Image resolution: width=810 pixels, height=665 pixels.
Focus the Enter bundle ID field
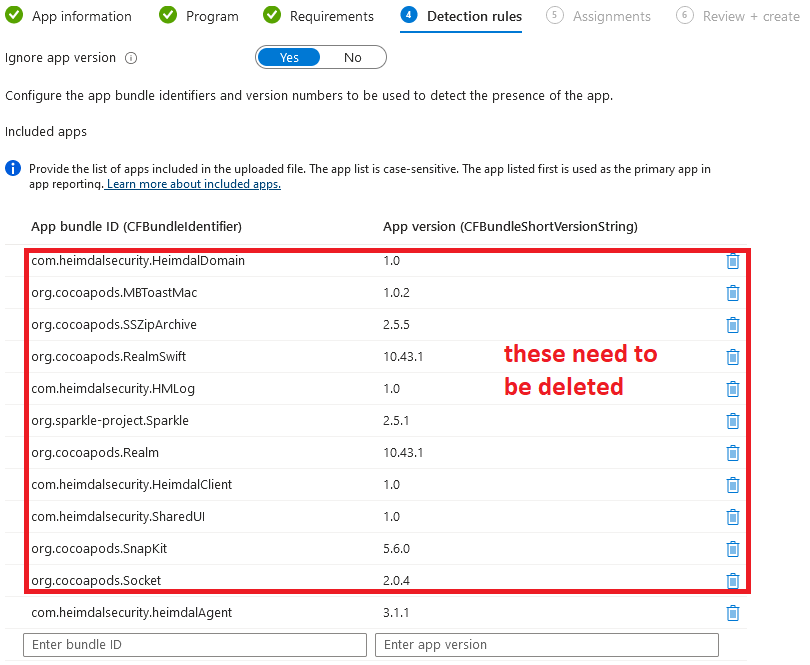pos(195,645)
